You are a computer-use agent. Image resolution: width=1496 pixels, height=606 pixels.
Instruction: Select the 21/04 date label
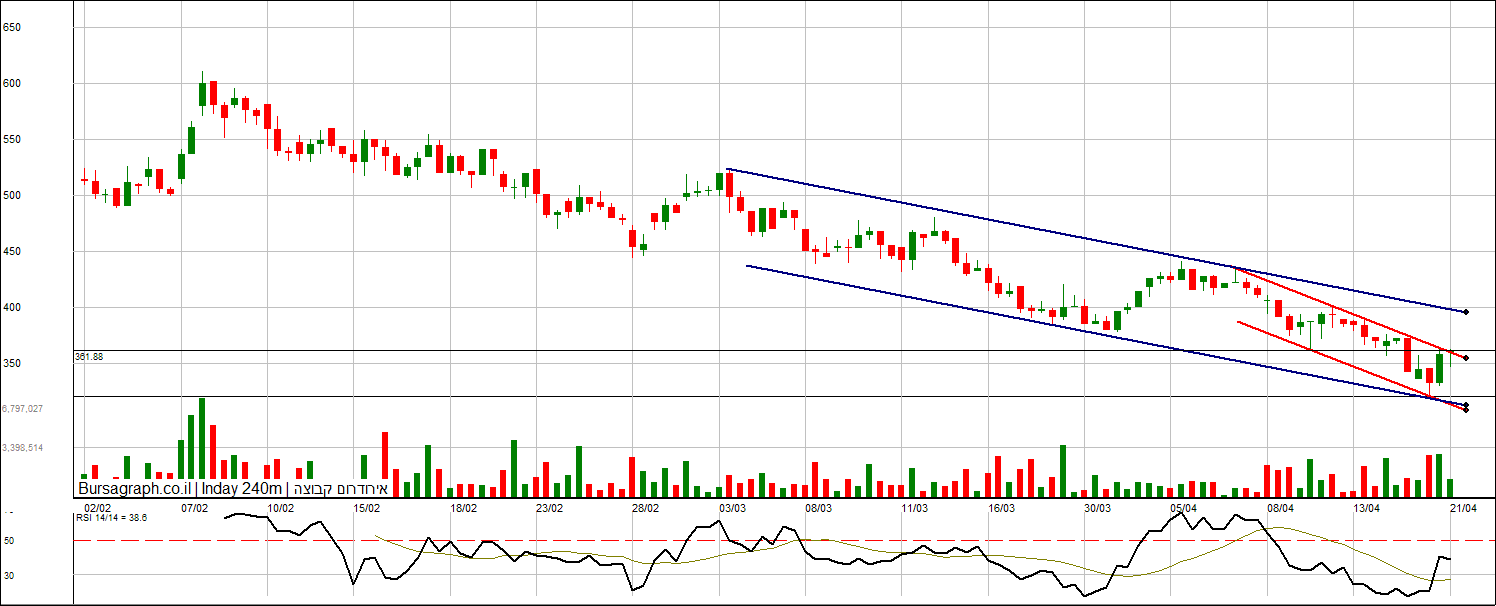[x=1464, y=508]
